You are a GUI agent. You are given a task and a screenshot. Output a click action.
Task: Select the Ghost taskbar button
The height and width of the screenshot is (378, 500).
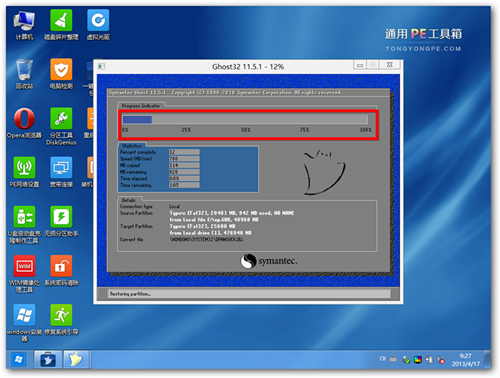pos(76,360)
